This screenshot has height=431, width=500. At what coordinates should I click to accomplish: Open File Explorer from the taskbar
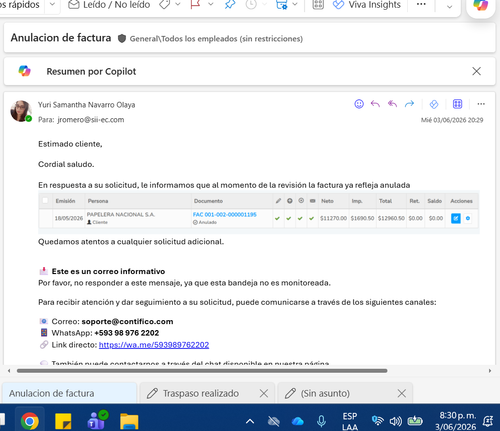[x=129, y=421]
